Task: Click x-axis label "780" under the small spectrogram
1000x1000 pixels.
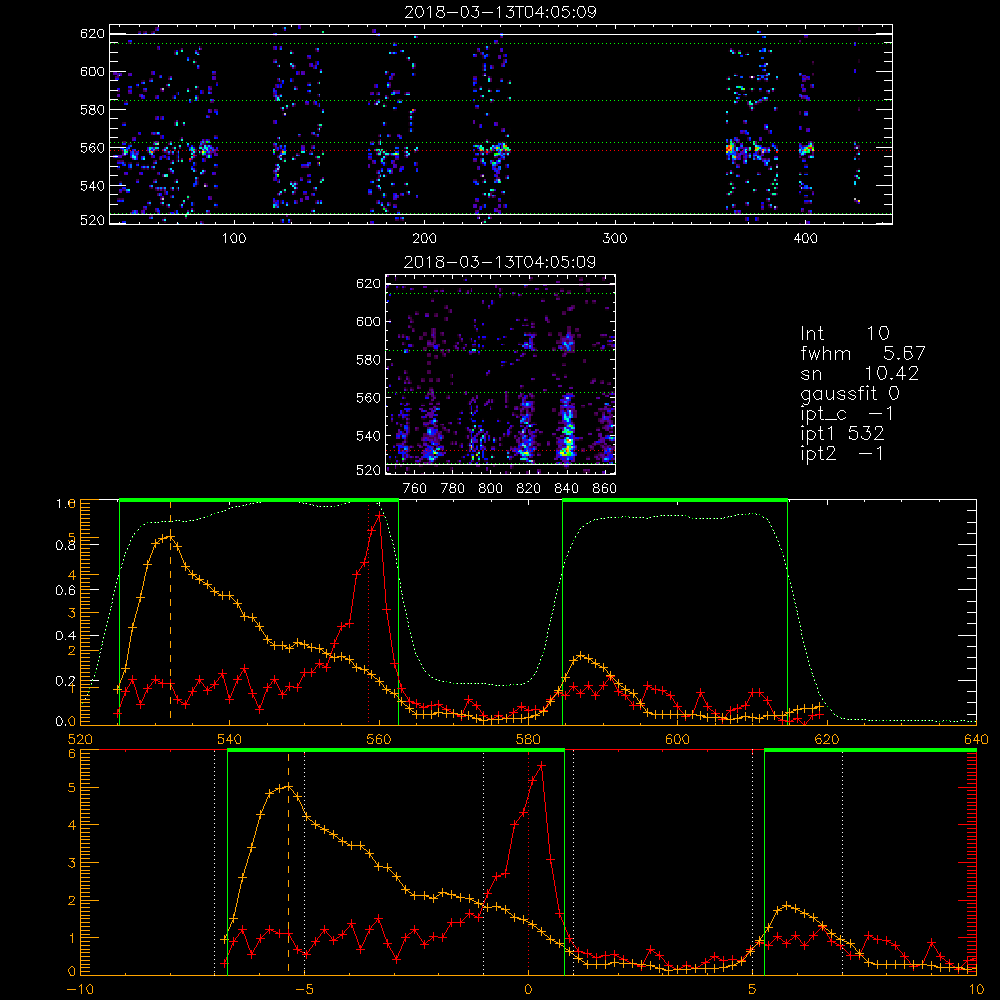Action: [x=453, y=489]
